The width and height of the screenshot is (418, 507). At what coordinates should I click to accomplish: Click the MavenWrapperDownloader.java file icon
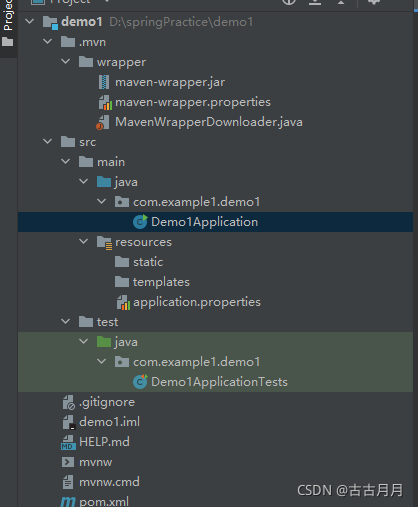coord(103,122)
